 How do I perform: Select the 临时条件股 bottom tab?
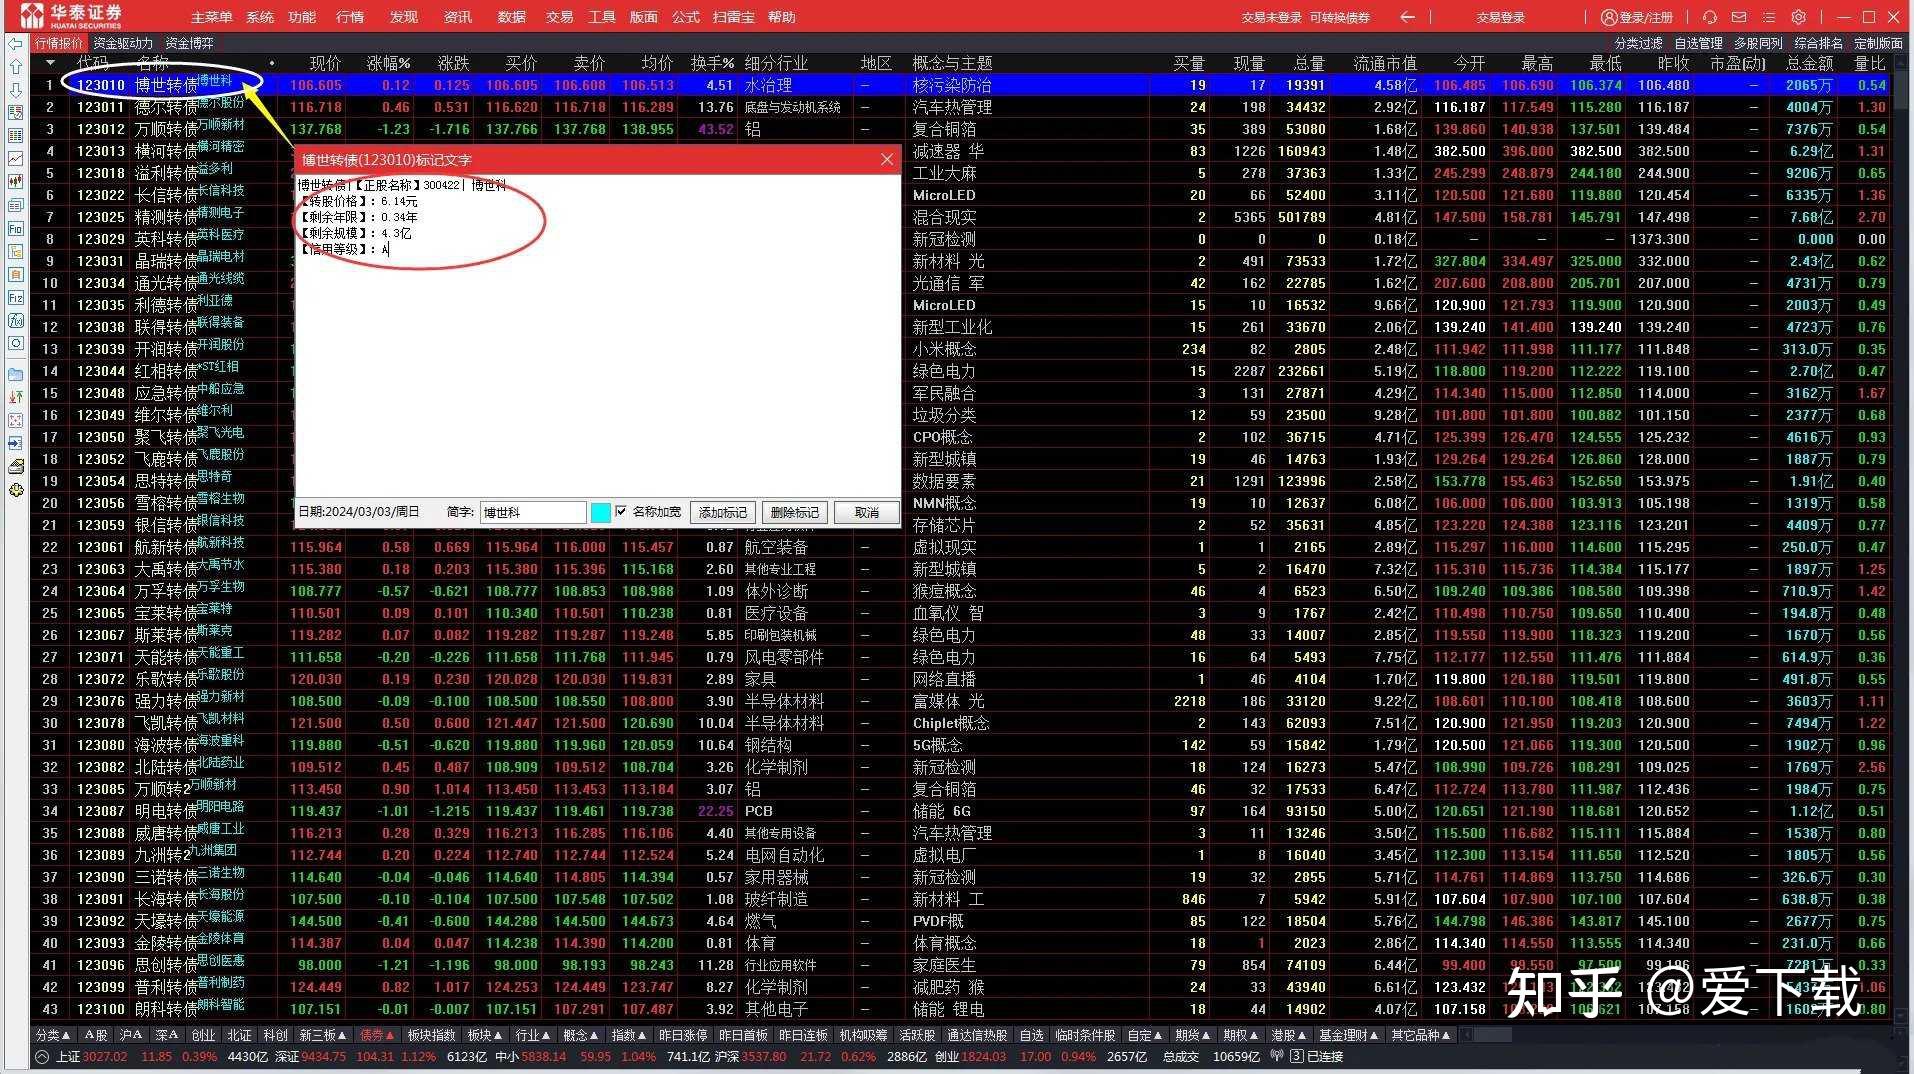click(1085, 1035)
